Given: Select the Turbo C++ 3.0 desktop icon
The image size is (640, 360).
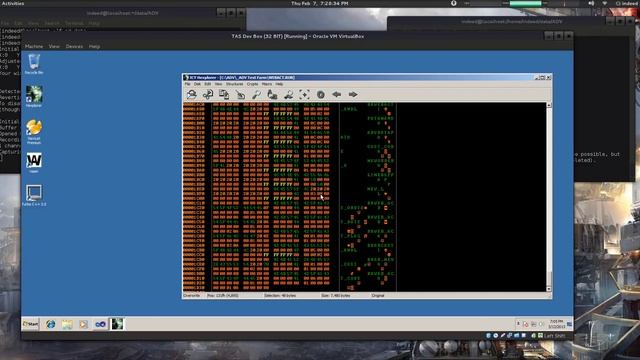Looking at the screenshot, I should [x=34, y=195].
